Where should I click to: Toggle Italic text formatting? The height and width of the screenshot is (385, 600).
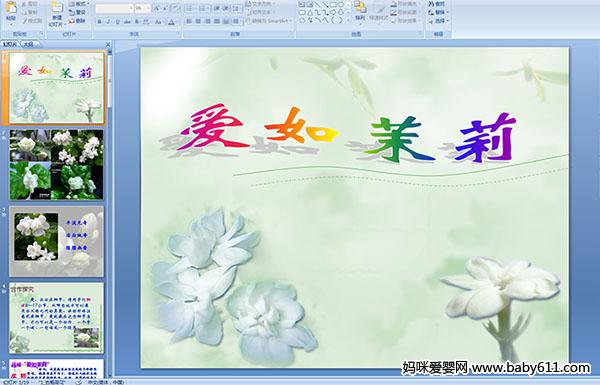108,22
